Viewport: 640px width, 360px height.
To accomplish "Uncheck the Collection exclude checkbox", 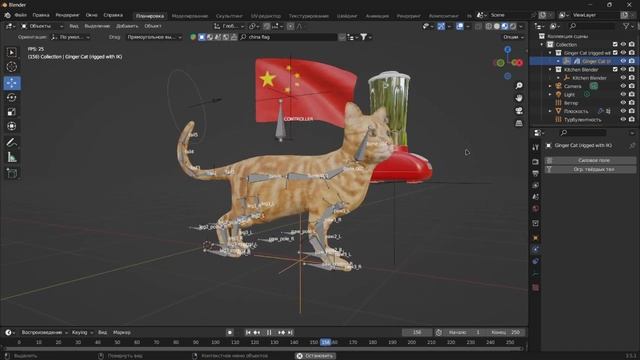I will coord(615,44).
